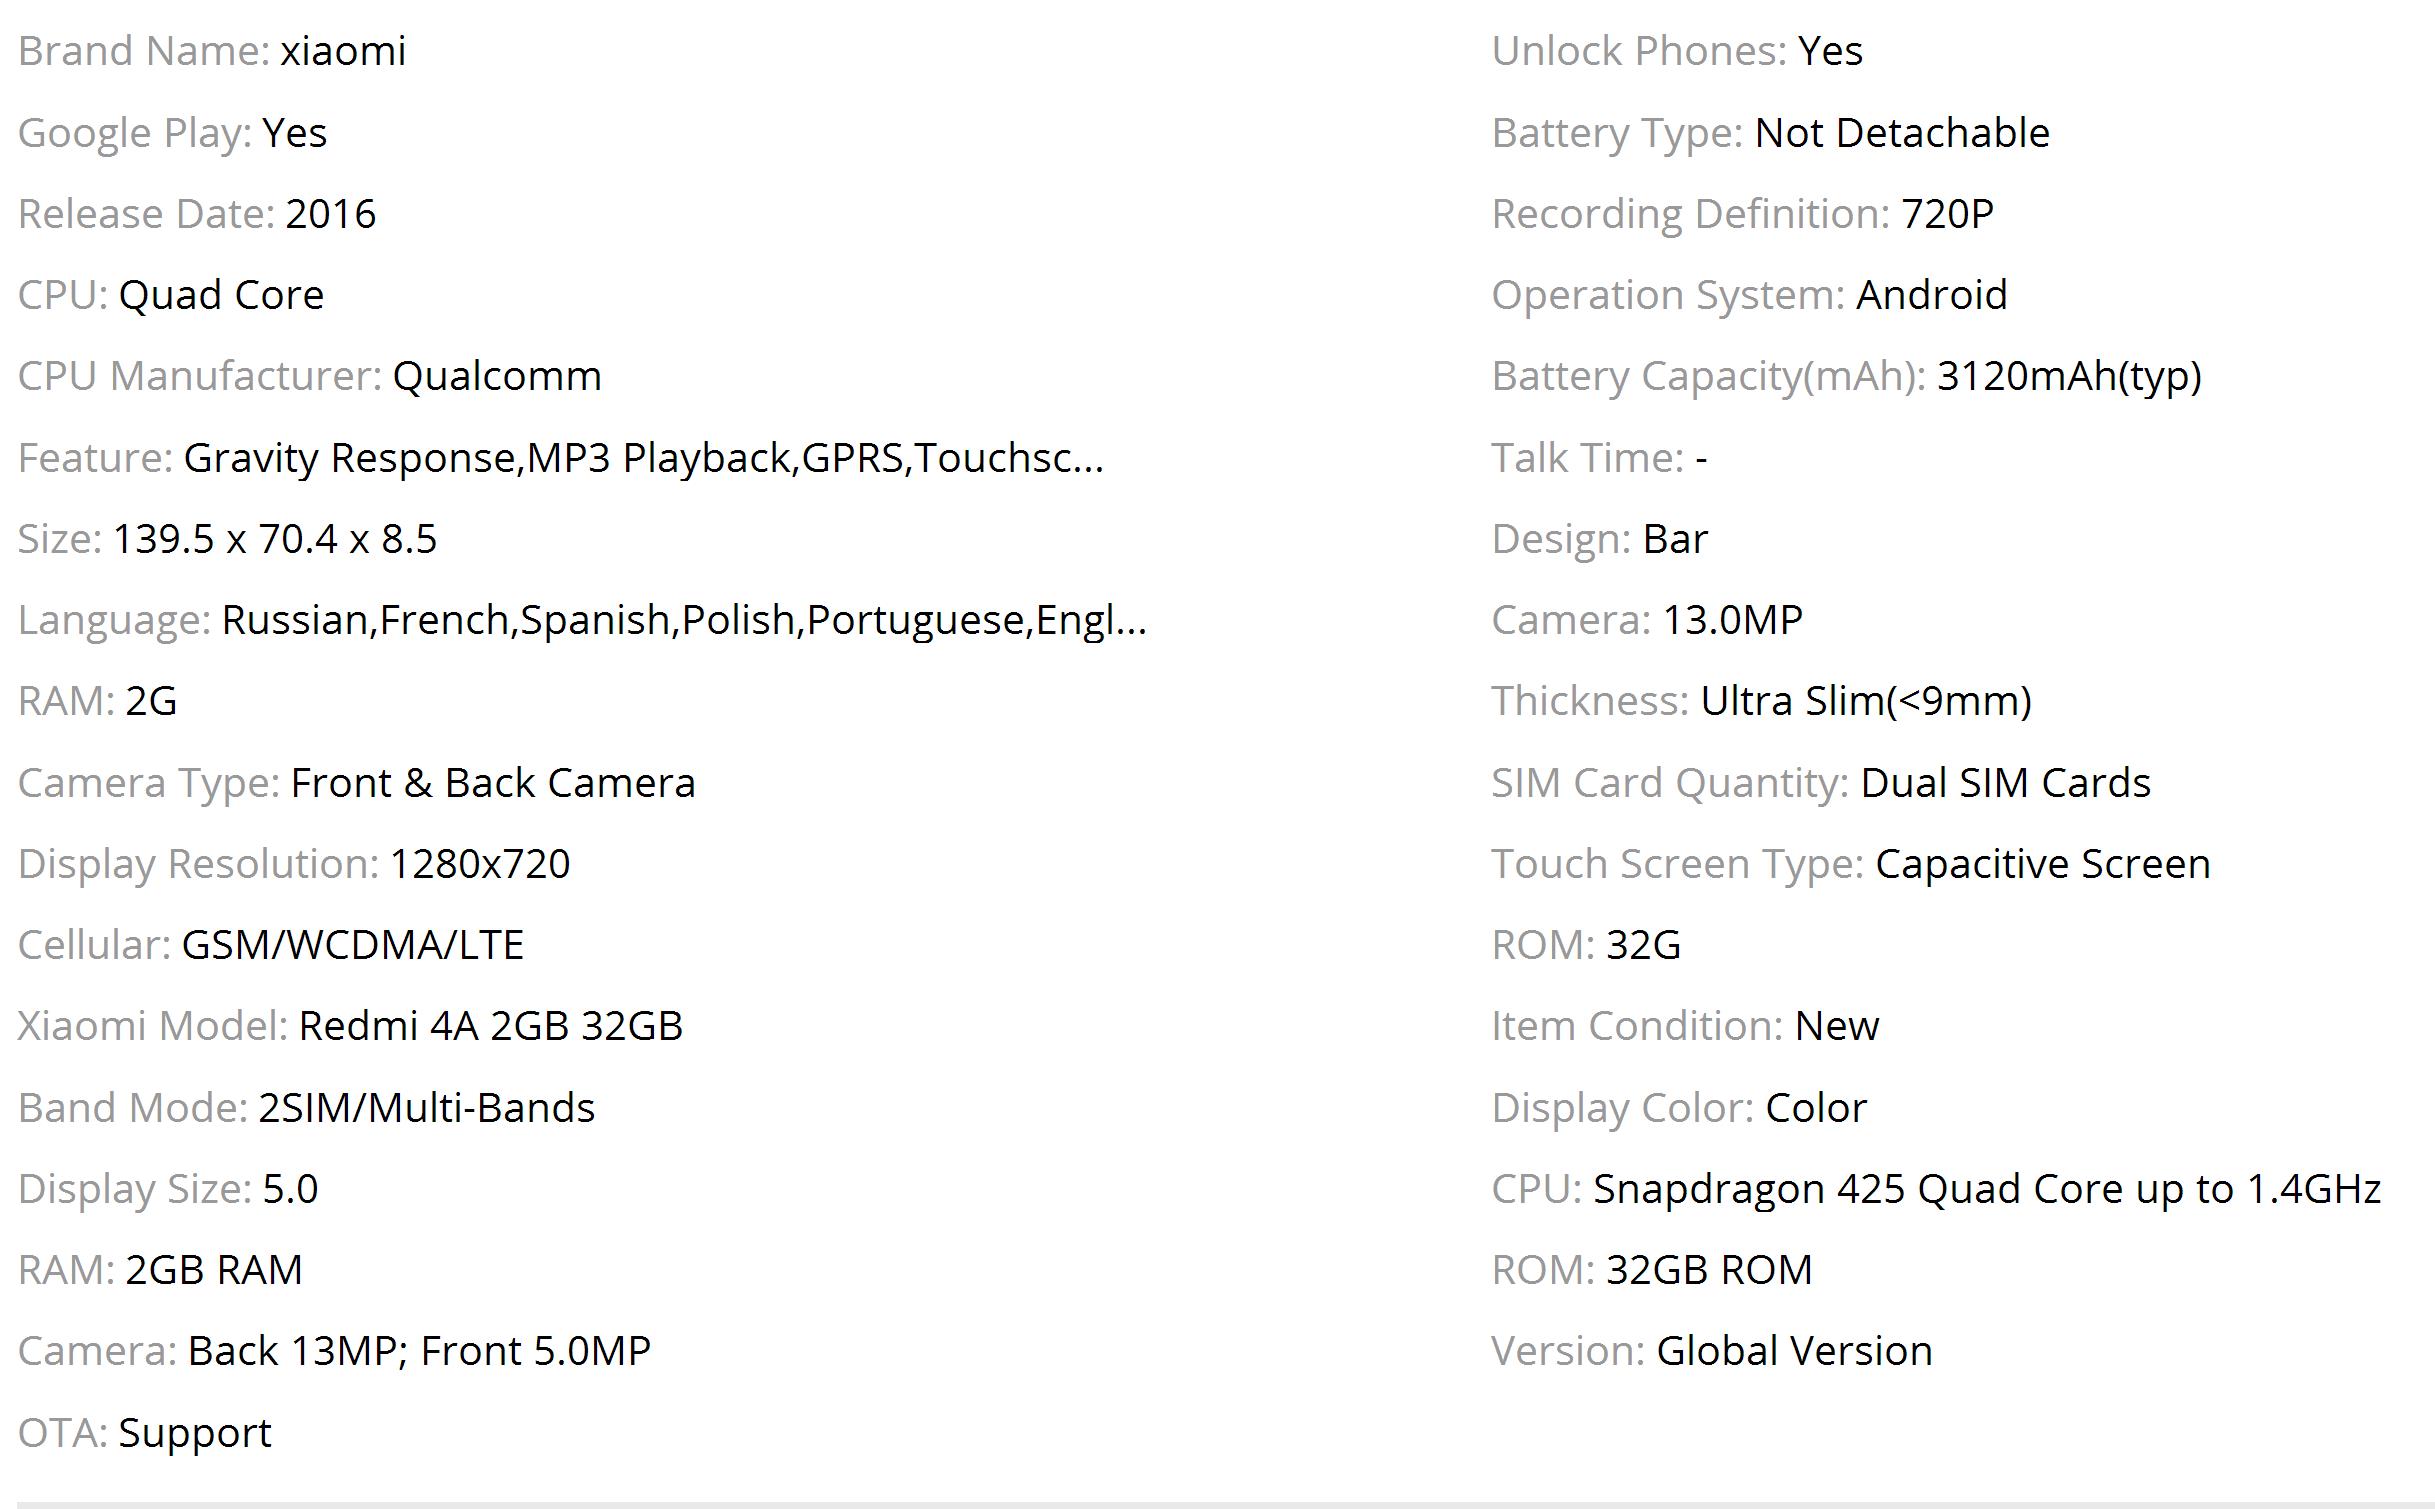Click the Battery Capacity 3120mAh(typ) value
The width and height of the screenshot is (2435, 1509).
(2069, 377)
